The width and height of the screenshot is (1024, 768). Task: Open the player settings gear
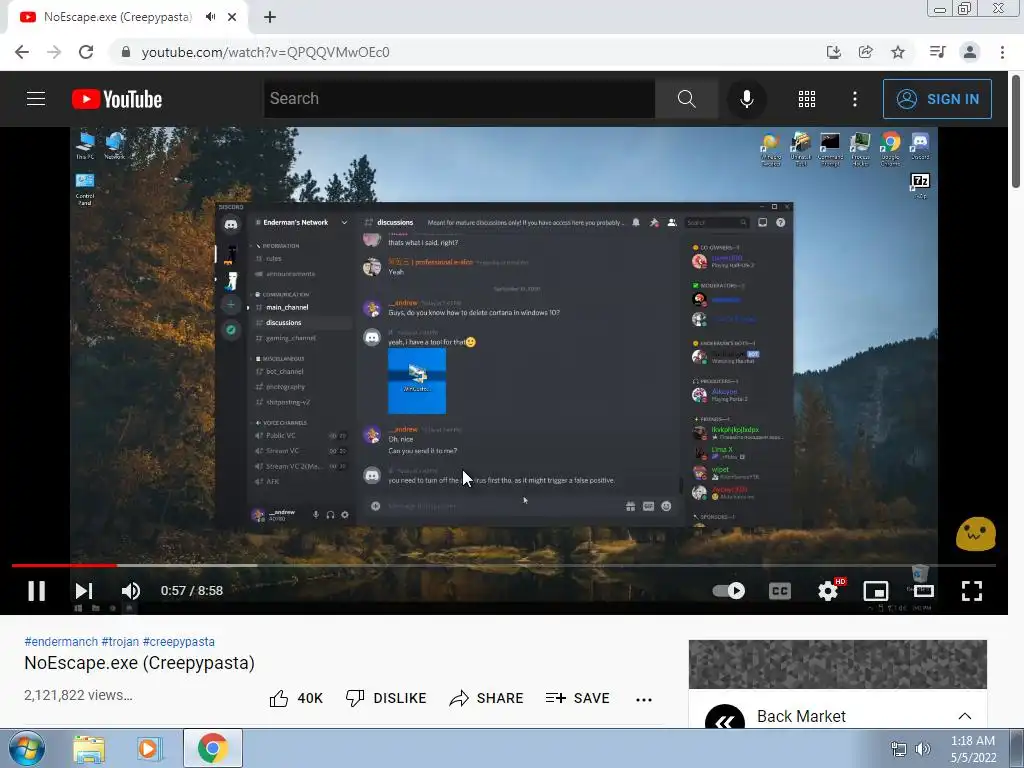click(829, 590)
